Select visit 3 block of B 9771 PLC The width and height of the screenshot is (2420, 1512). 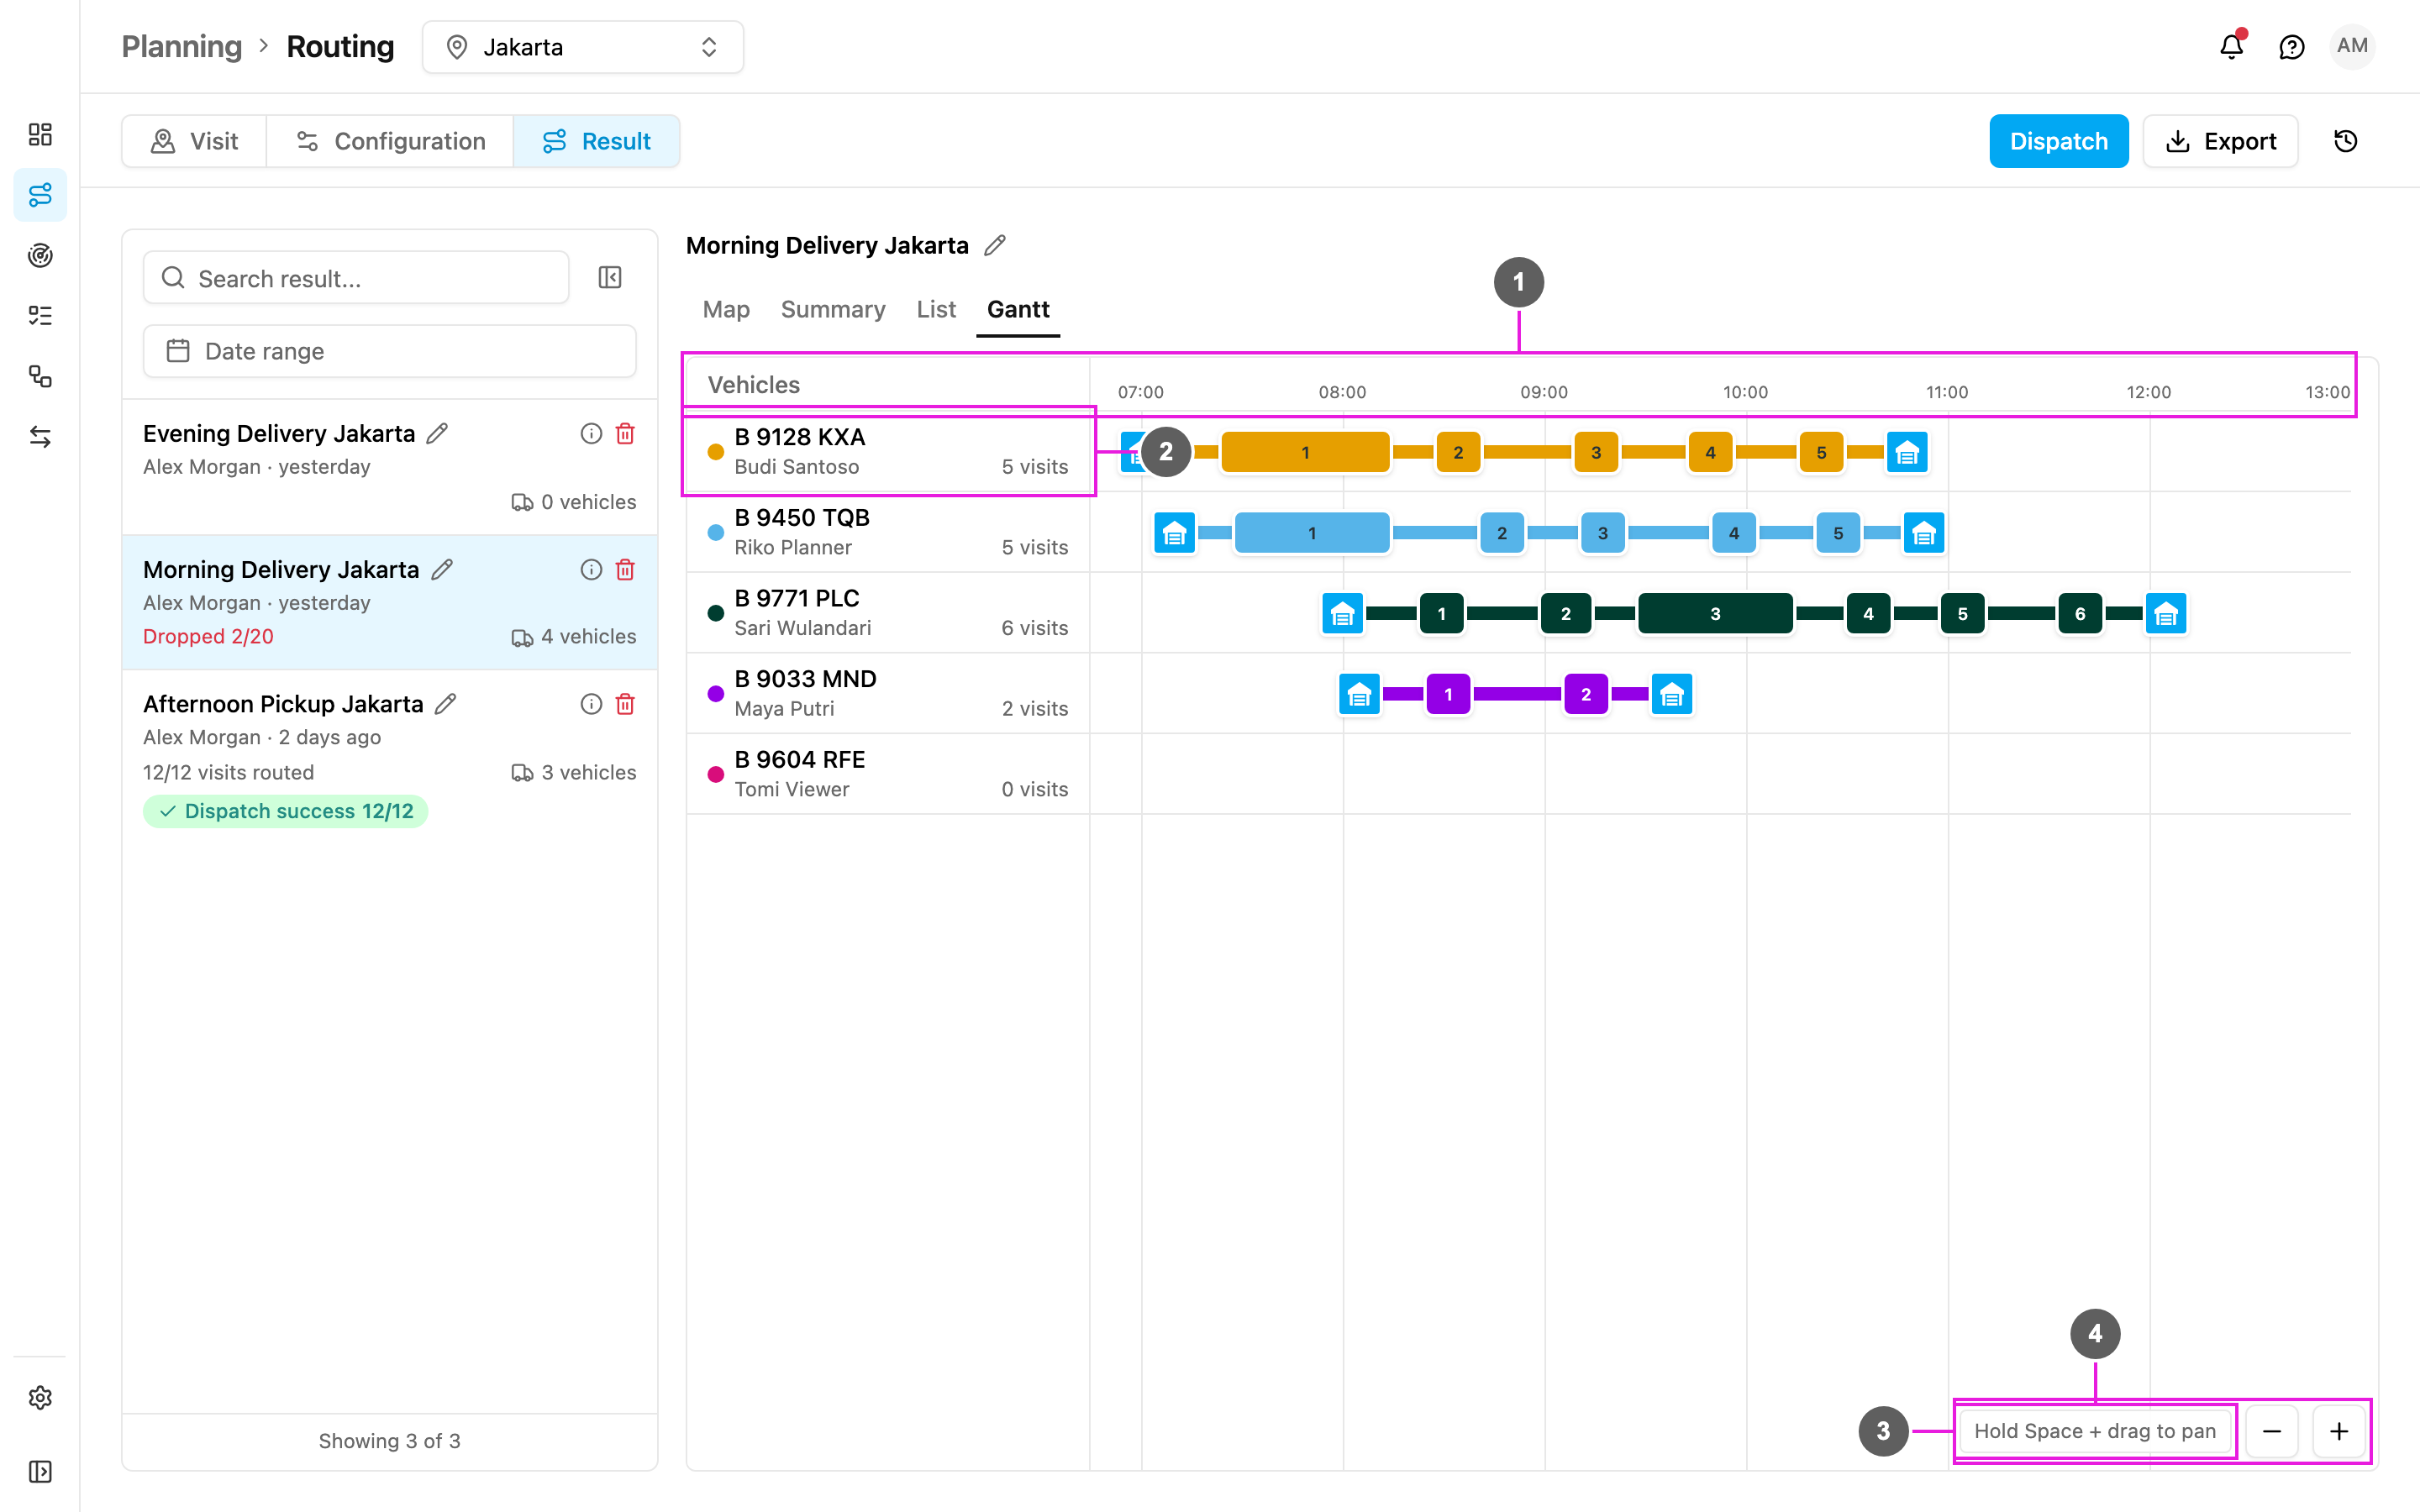(1715, 613)
